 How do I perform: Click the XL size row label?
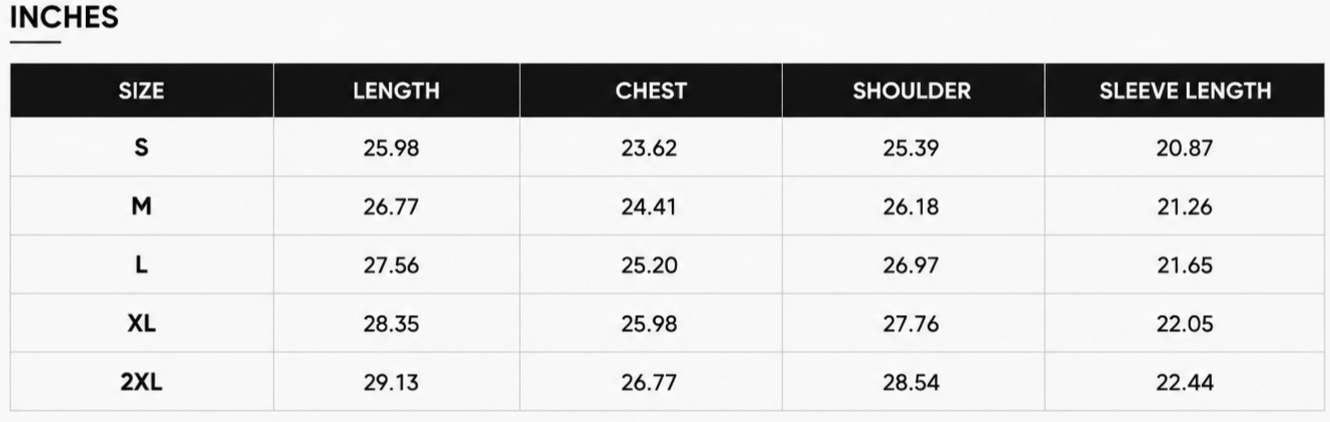pyautogui.click(x=141, y=324)
